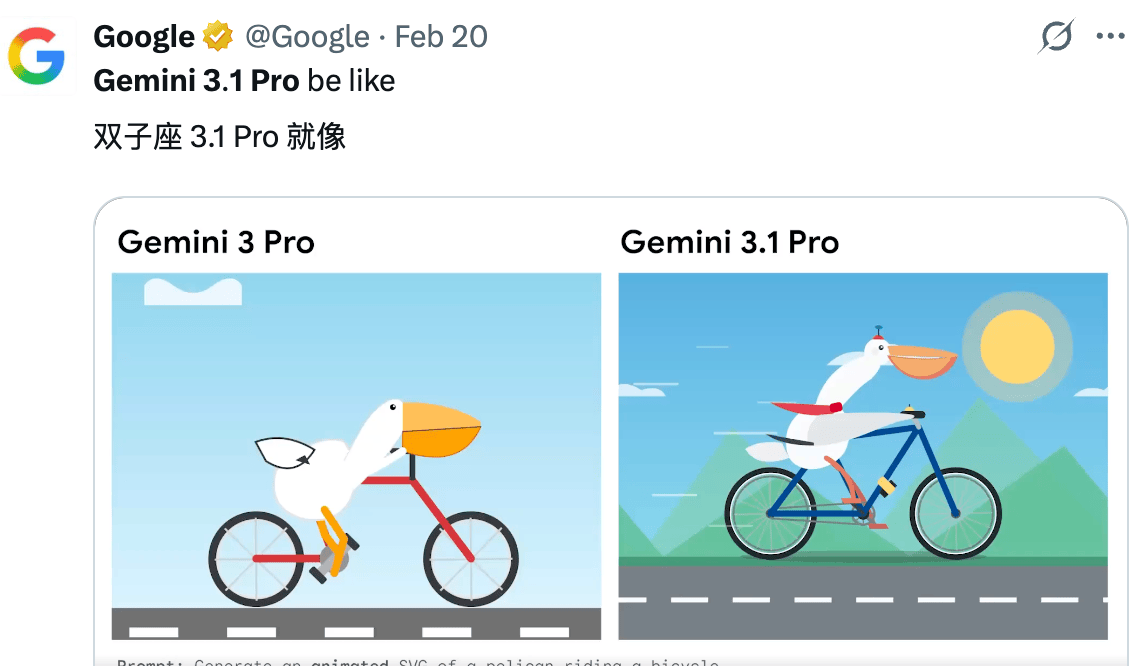Image resolution: width=1140 pixels, height=666 pixels.
Task: Click the white cloud in the left image
Action: 193,292
